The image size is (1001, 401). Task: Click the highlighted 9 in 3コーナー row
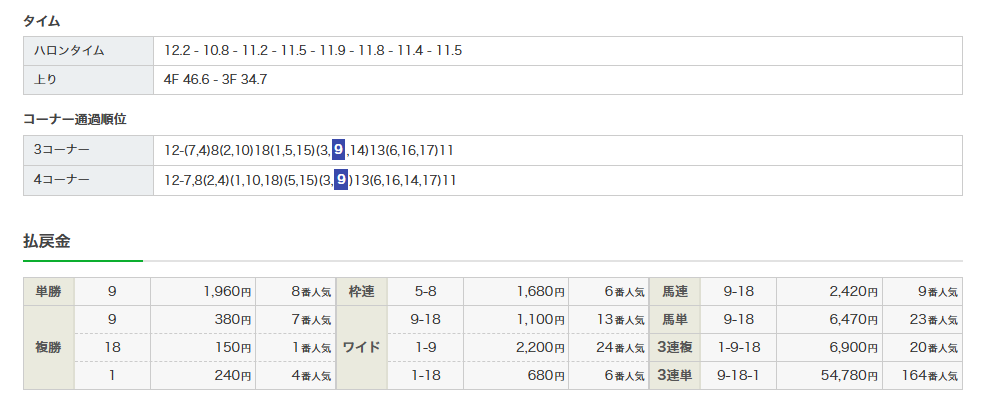pyautogui.click(x=340, y=150)
